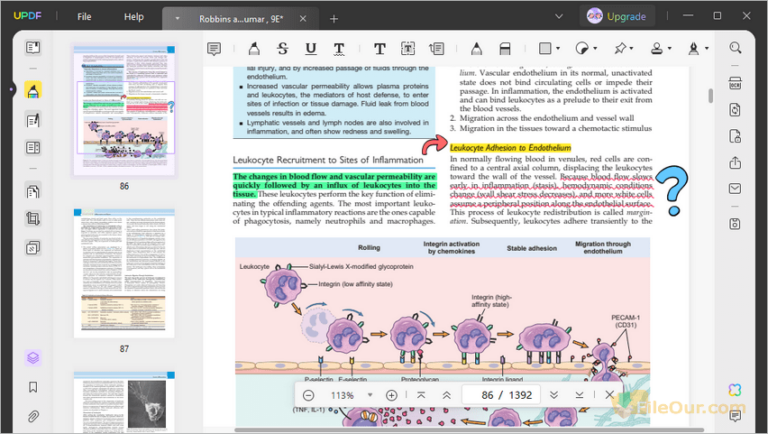This screenshot has width=768, height=434.
Task: Open the search magnifier icon
Action: (736, 48)
